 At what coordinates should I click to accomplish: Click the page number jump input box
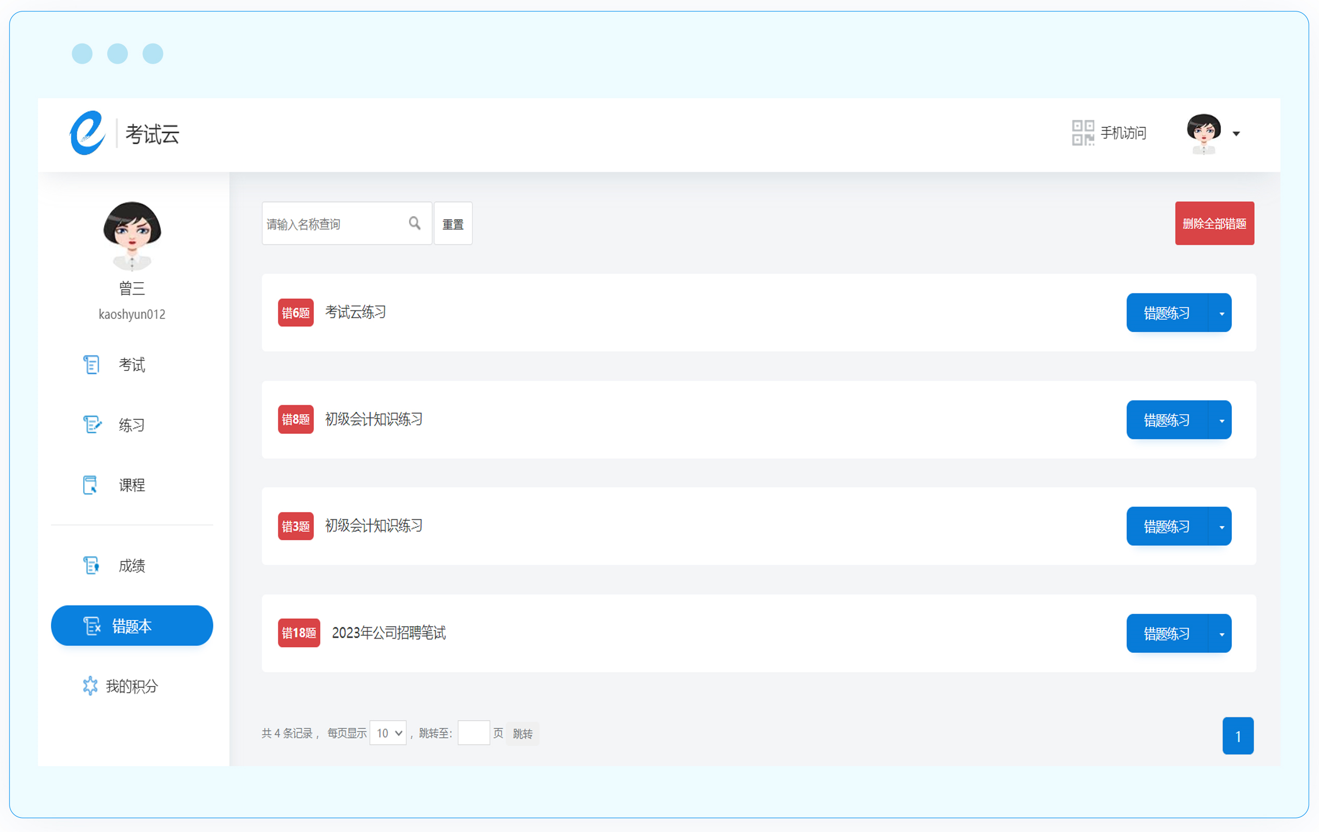[x=473, y=733]
